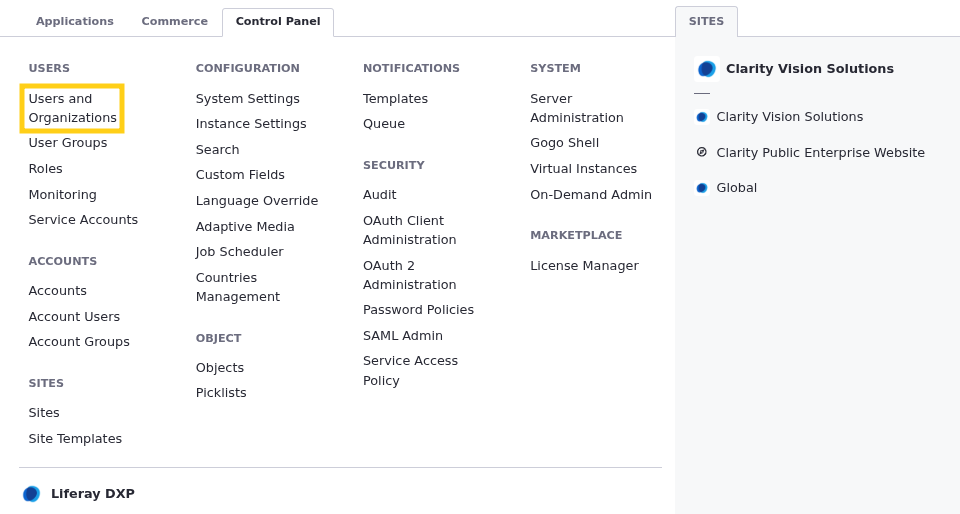The image size is (960, 514).
Task: Launch Gogo Shell
Action: point(564,143)
